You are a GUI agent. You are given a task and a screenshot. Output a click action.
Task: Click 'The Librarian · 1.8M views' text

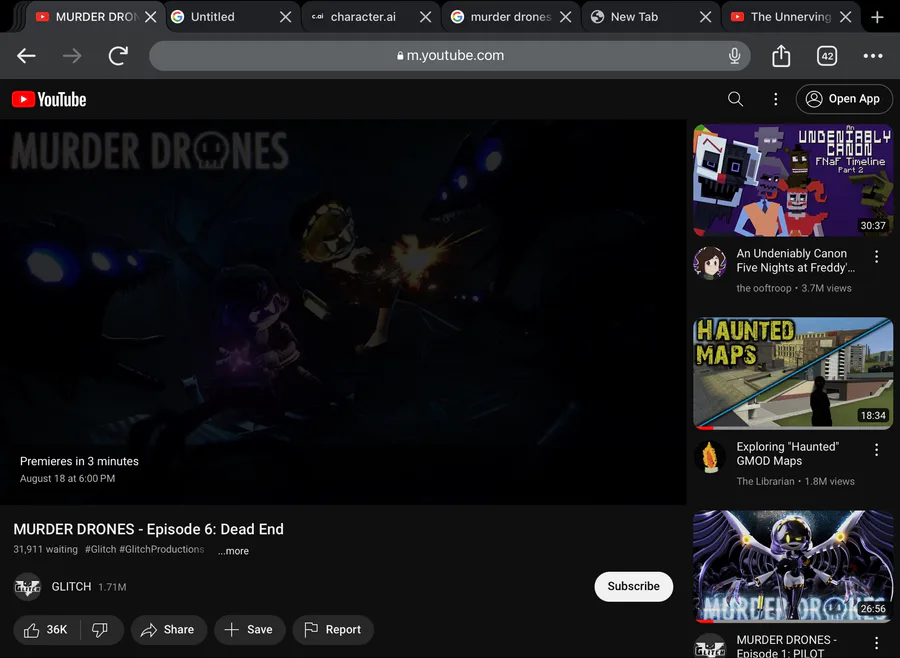tap(796, 481)
